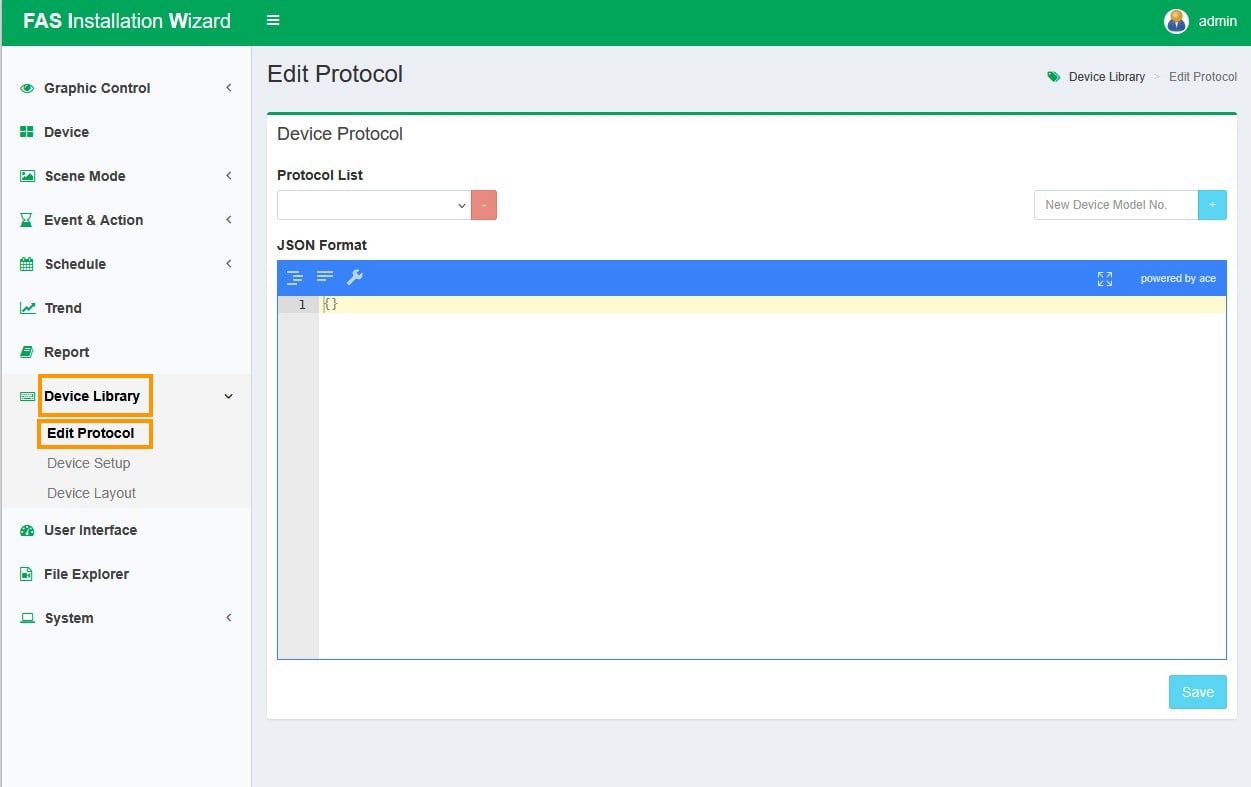The height and width of the screenshot is (787, 1251).
Task: Click Device Library breadcrumb link
Action: pos(1106,77)
